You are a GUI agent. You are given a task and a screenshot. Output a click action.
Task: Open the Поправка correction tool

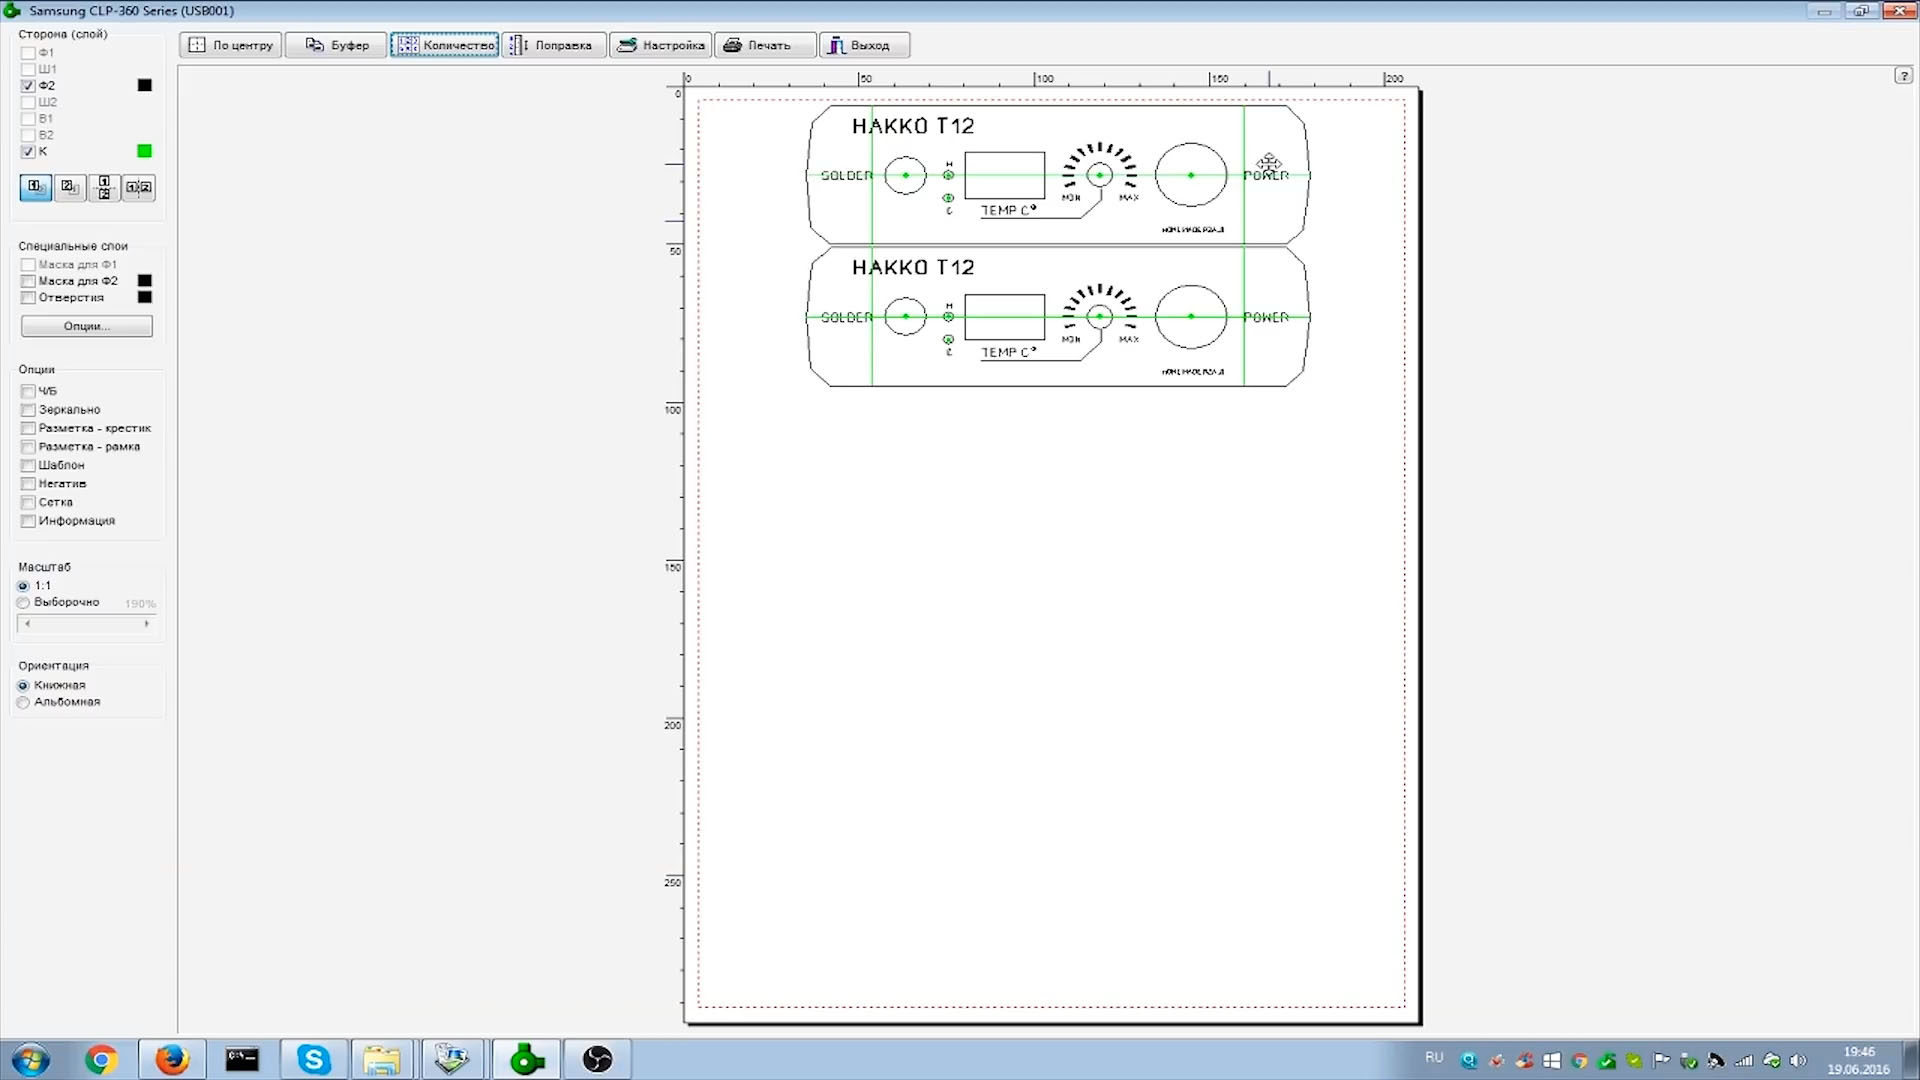(553, 45)
